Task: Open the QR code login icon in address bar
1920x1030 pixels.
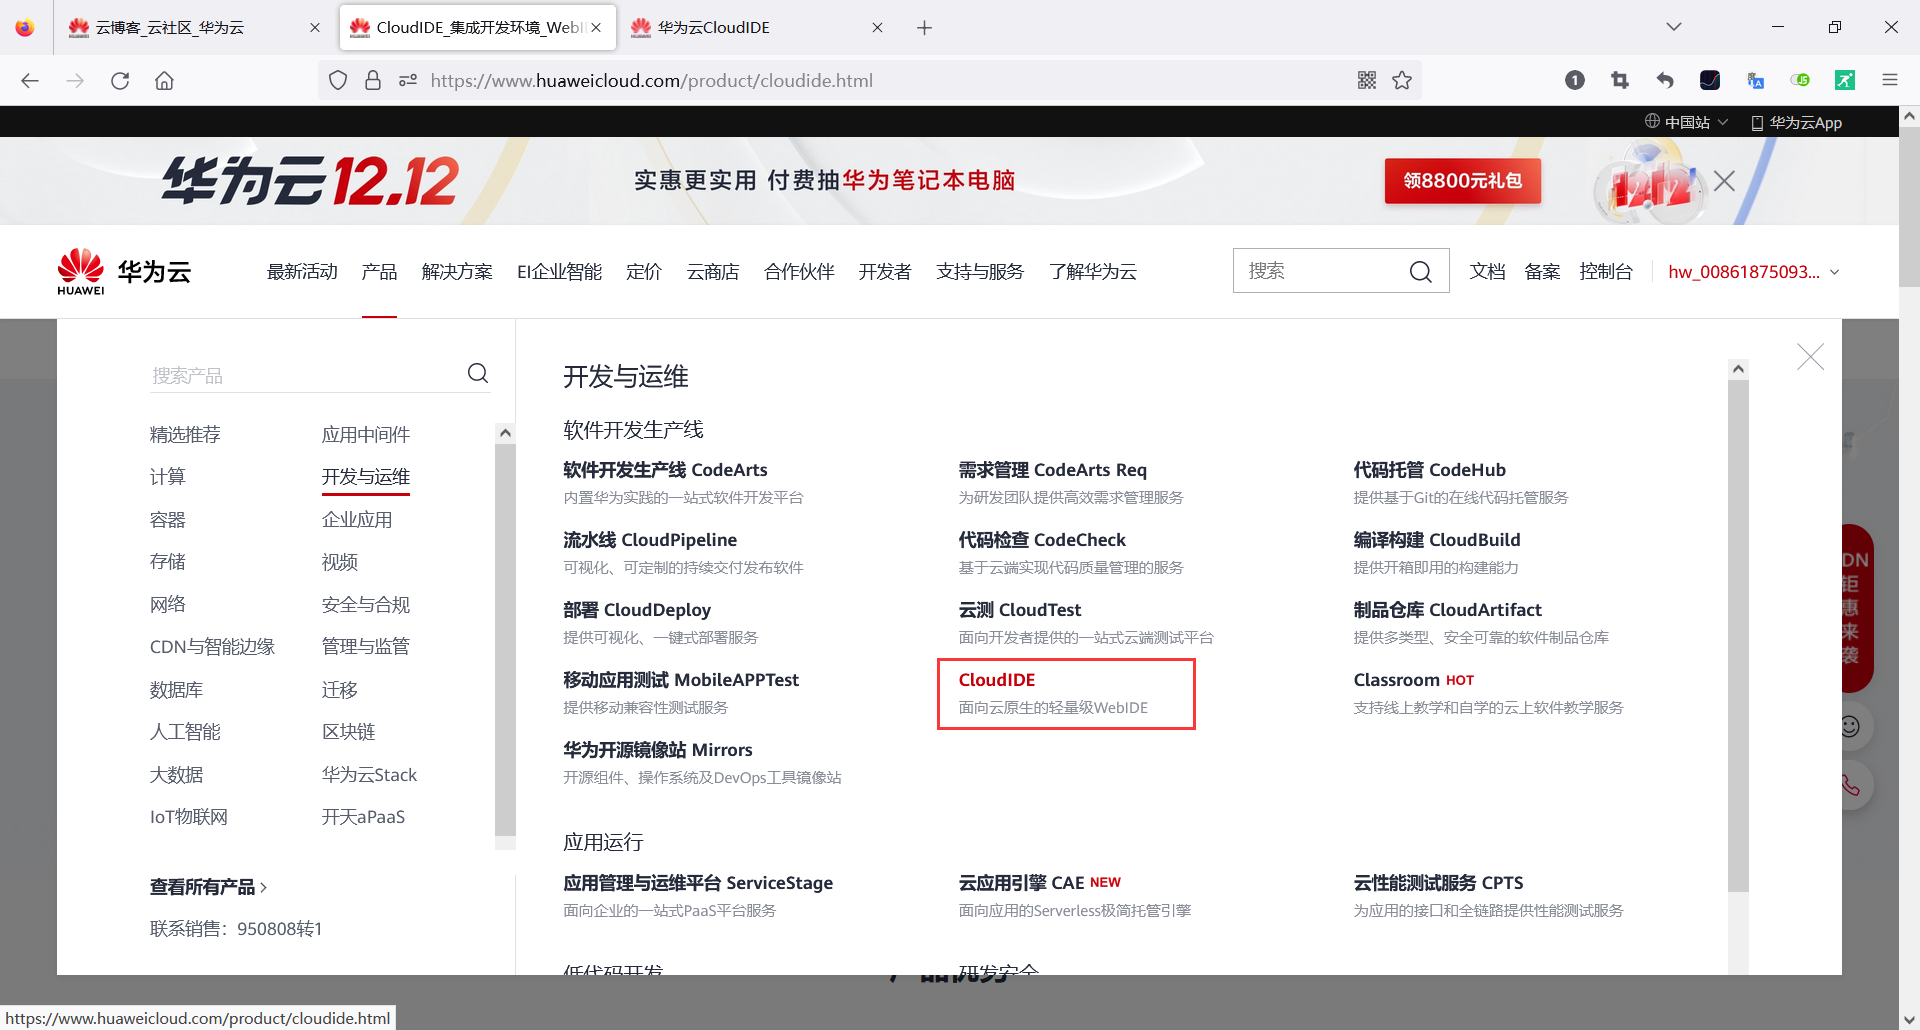Action: pyautogui.click(x=1367, y=80)
